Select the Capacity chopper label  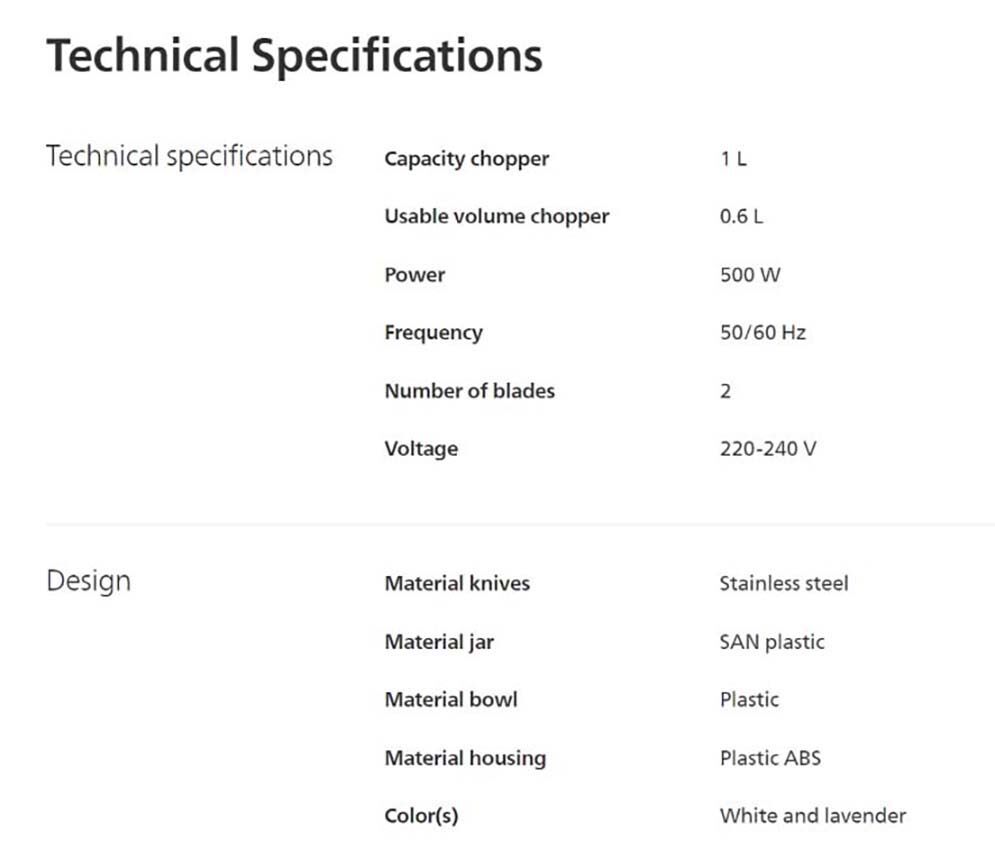[466, 158]
